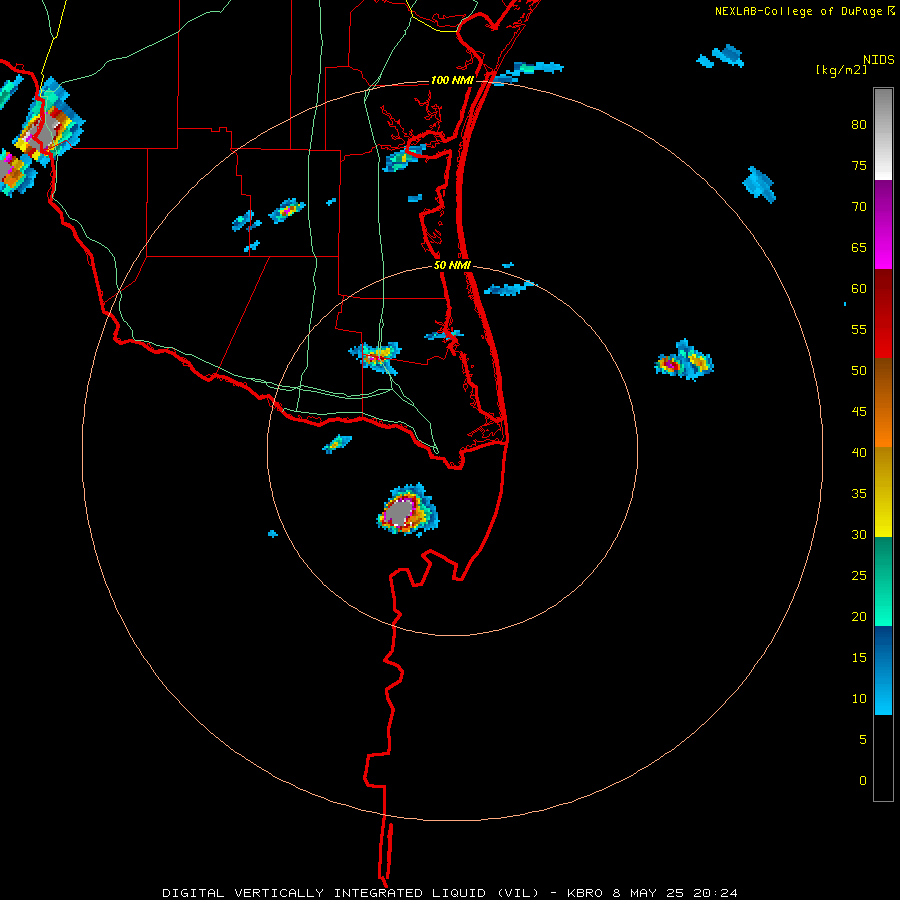Click the 5 value on the color scale
This screenshot has height=900, width=900.
coord(863,739)
